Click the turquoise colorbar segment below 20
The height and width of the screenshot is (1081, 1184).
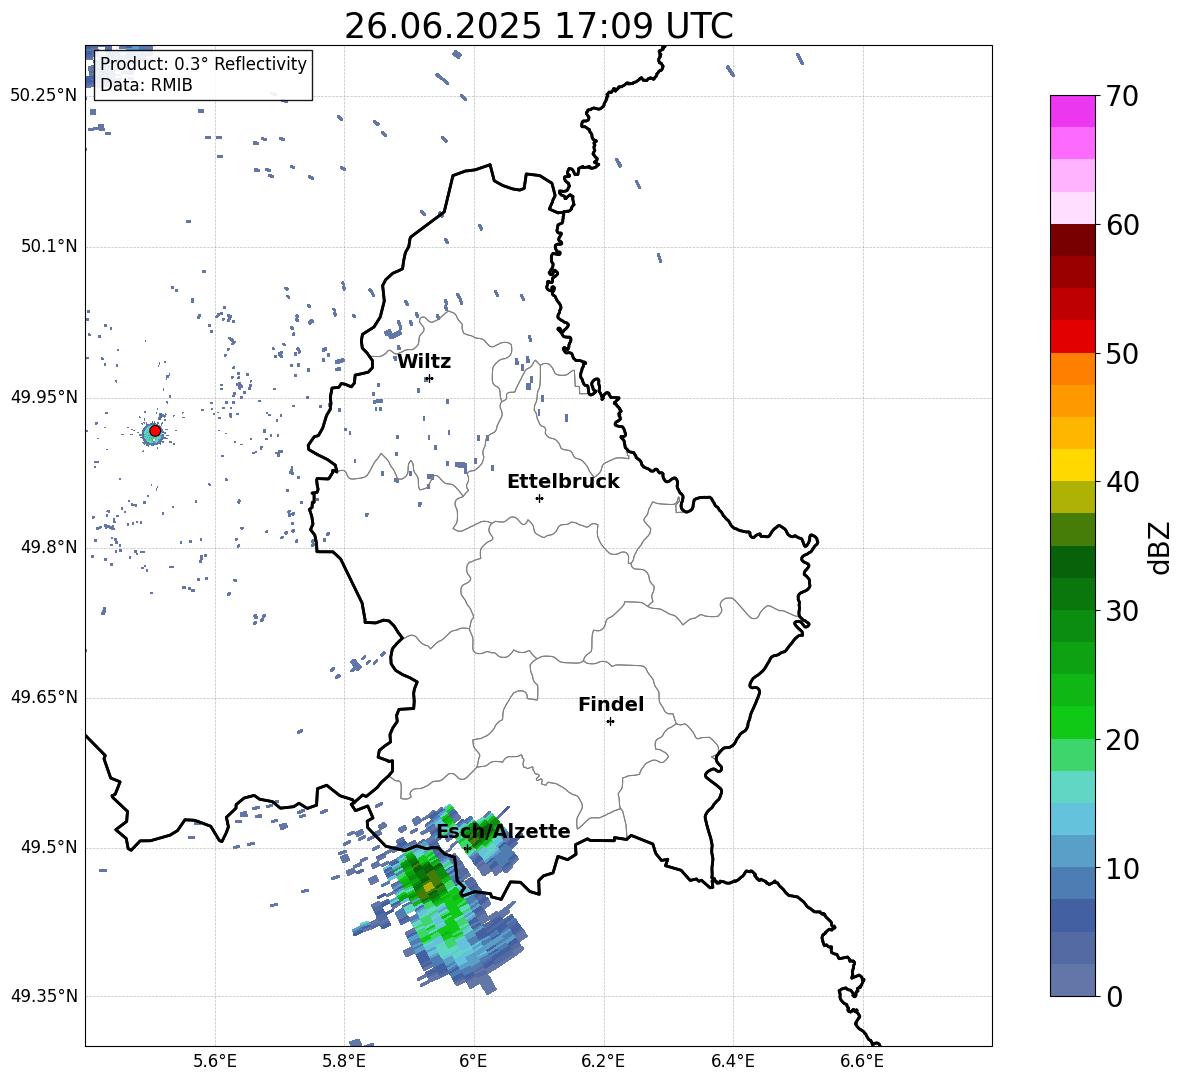coord(1072,787)
